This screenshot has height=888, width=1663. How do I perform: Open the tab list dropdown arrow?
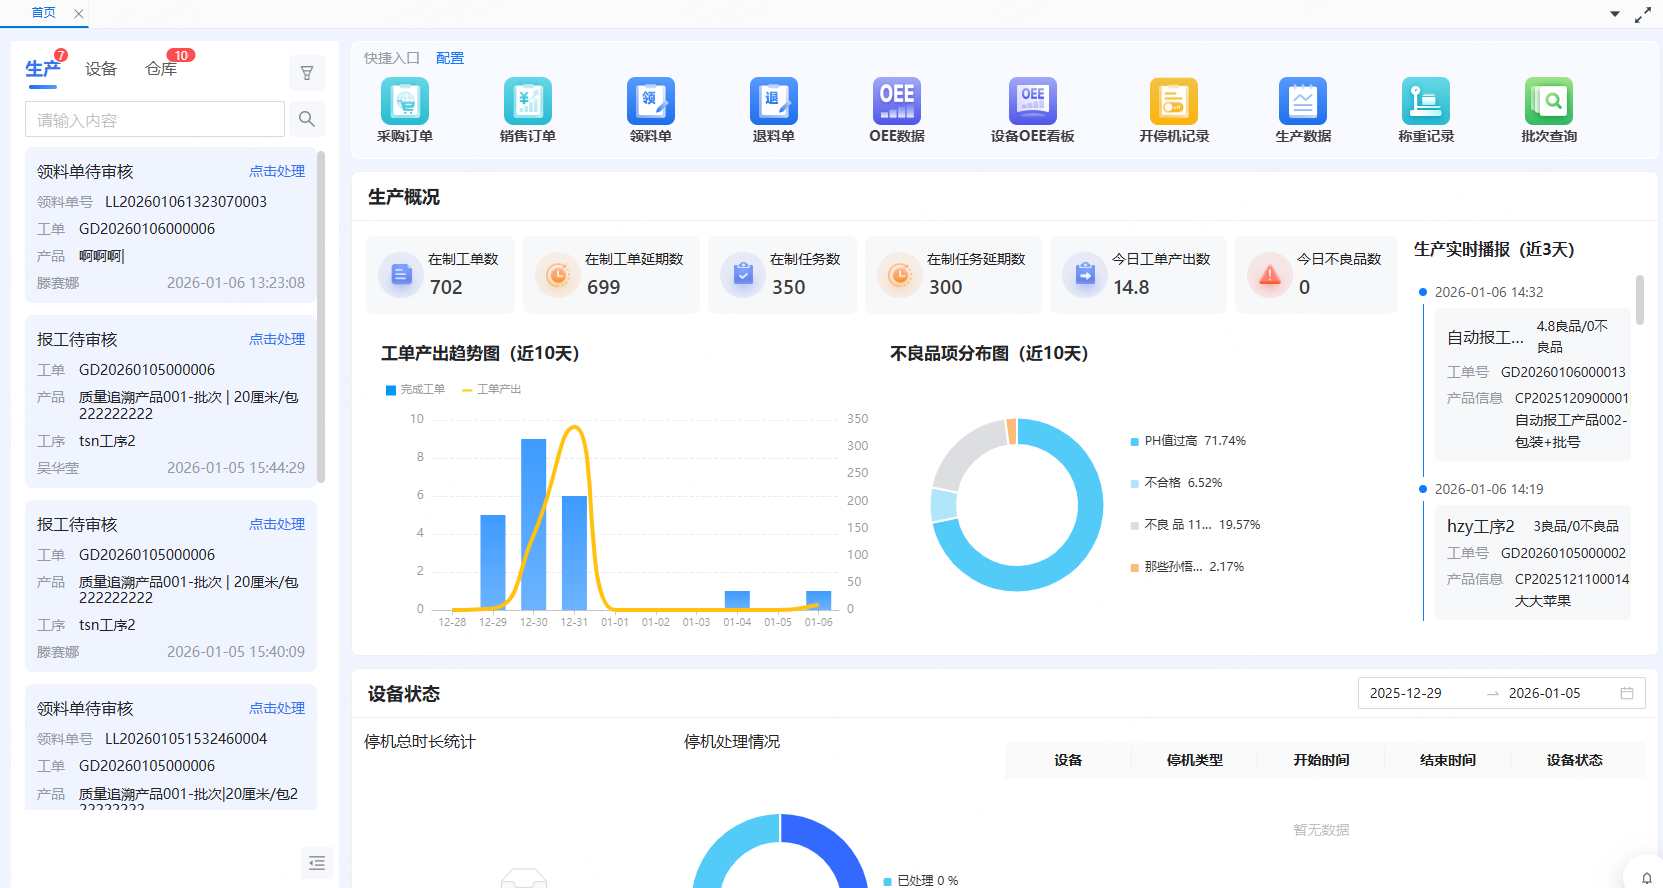coord(1615,14)
